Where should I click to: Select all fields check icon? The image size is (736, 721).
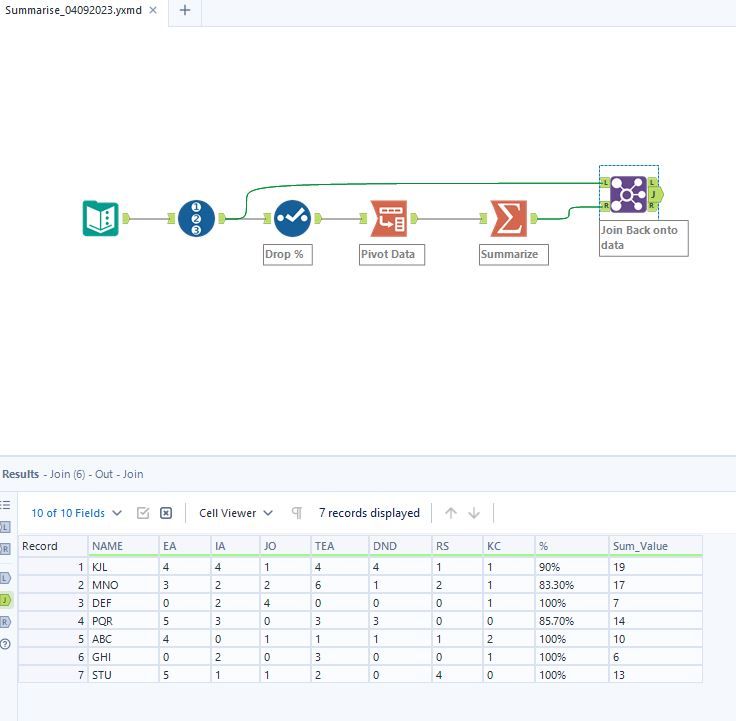tap(143, 513)
